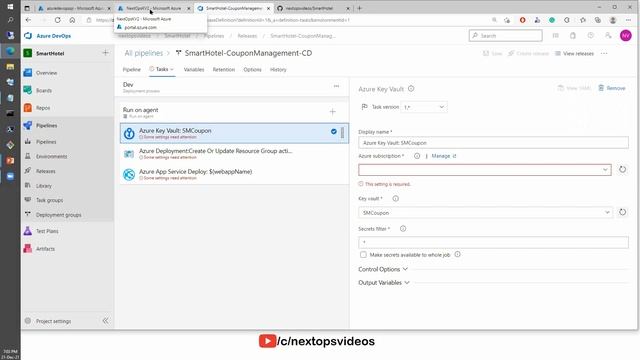Open Test Plans in sidebar
Screen dimensions: 640x360
click(47, 231)
